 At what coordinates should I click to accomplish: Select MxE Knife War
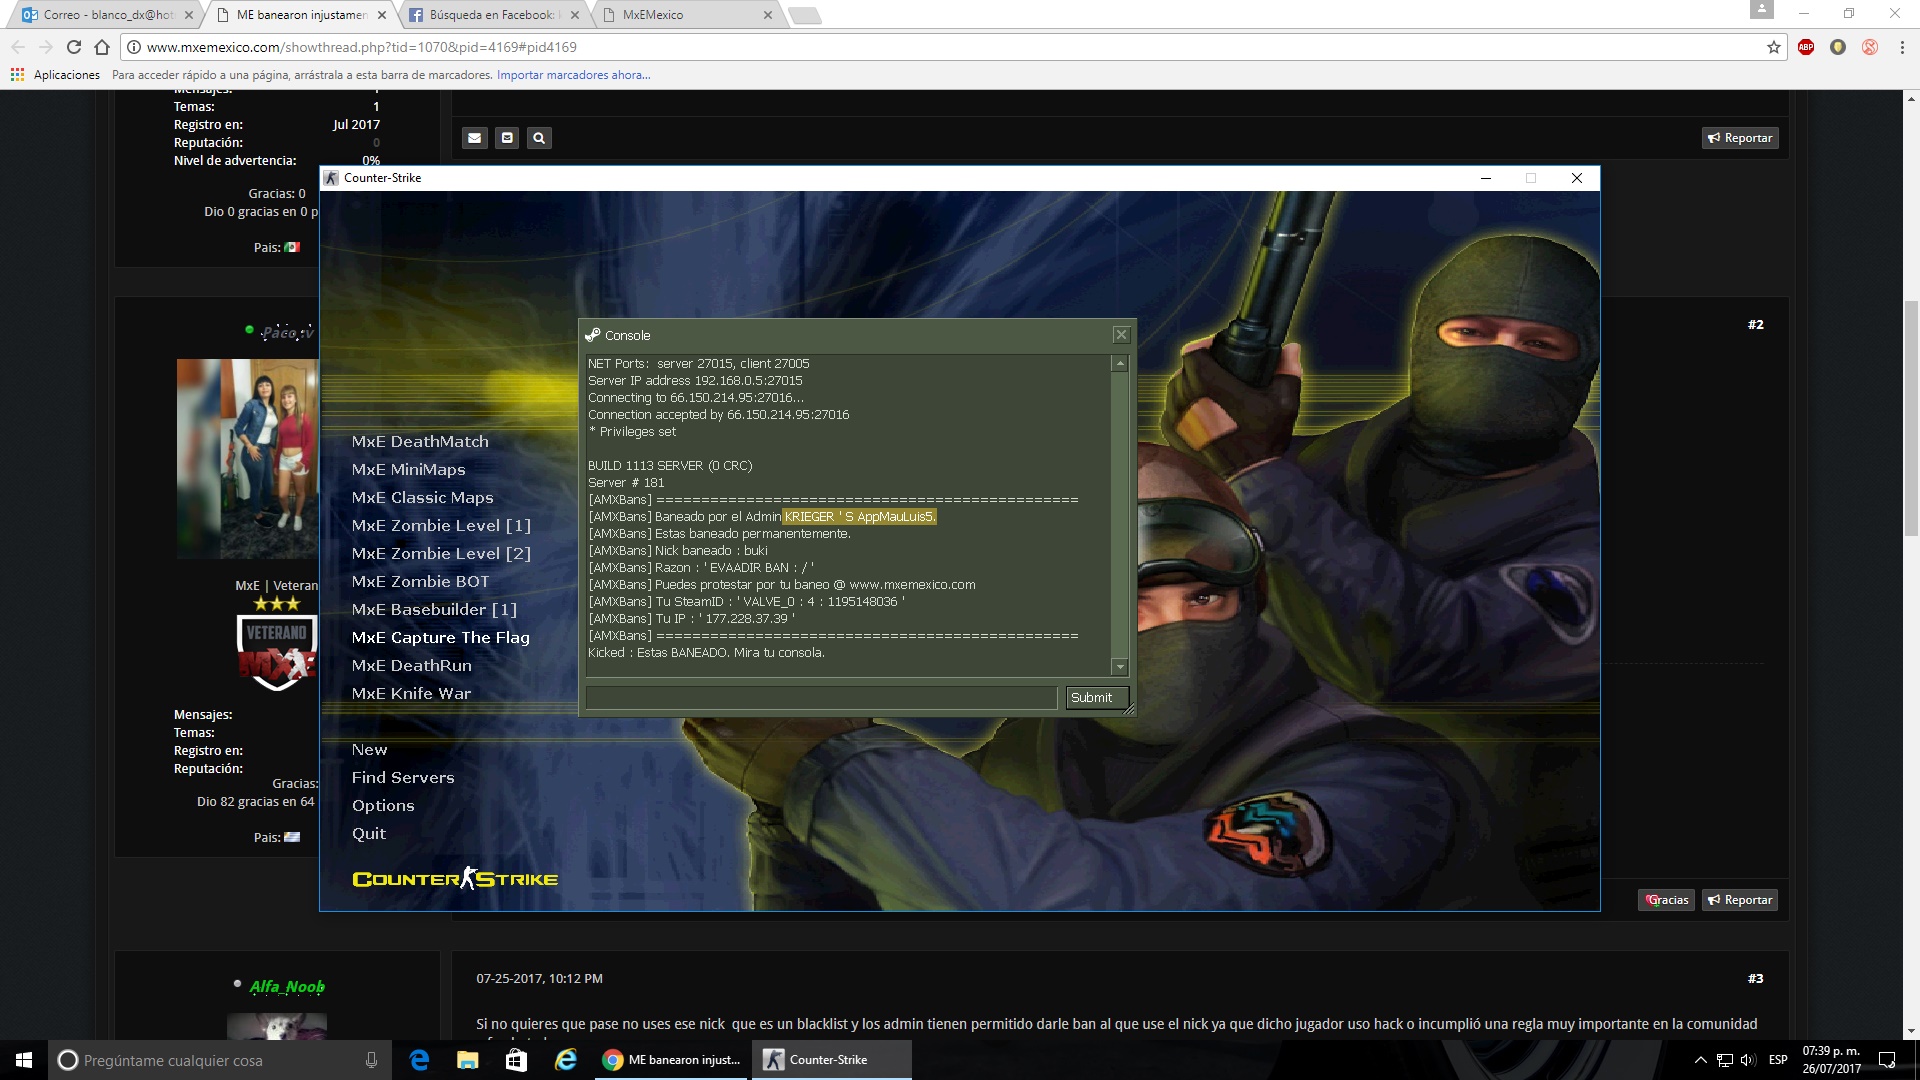coord(411,693)
